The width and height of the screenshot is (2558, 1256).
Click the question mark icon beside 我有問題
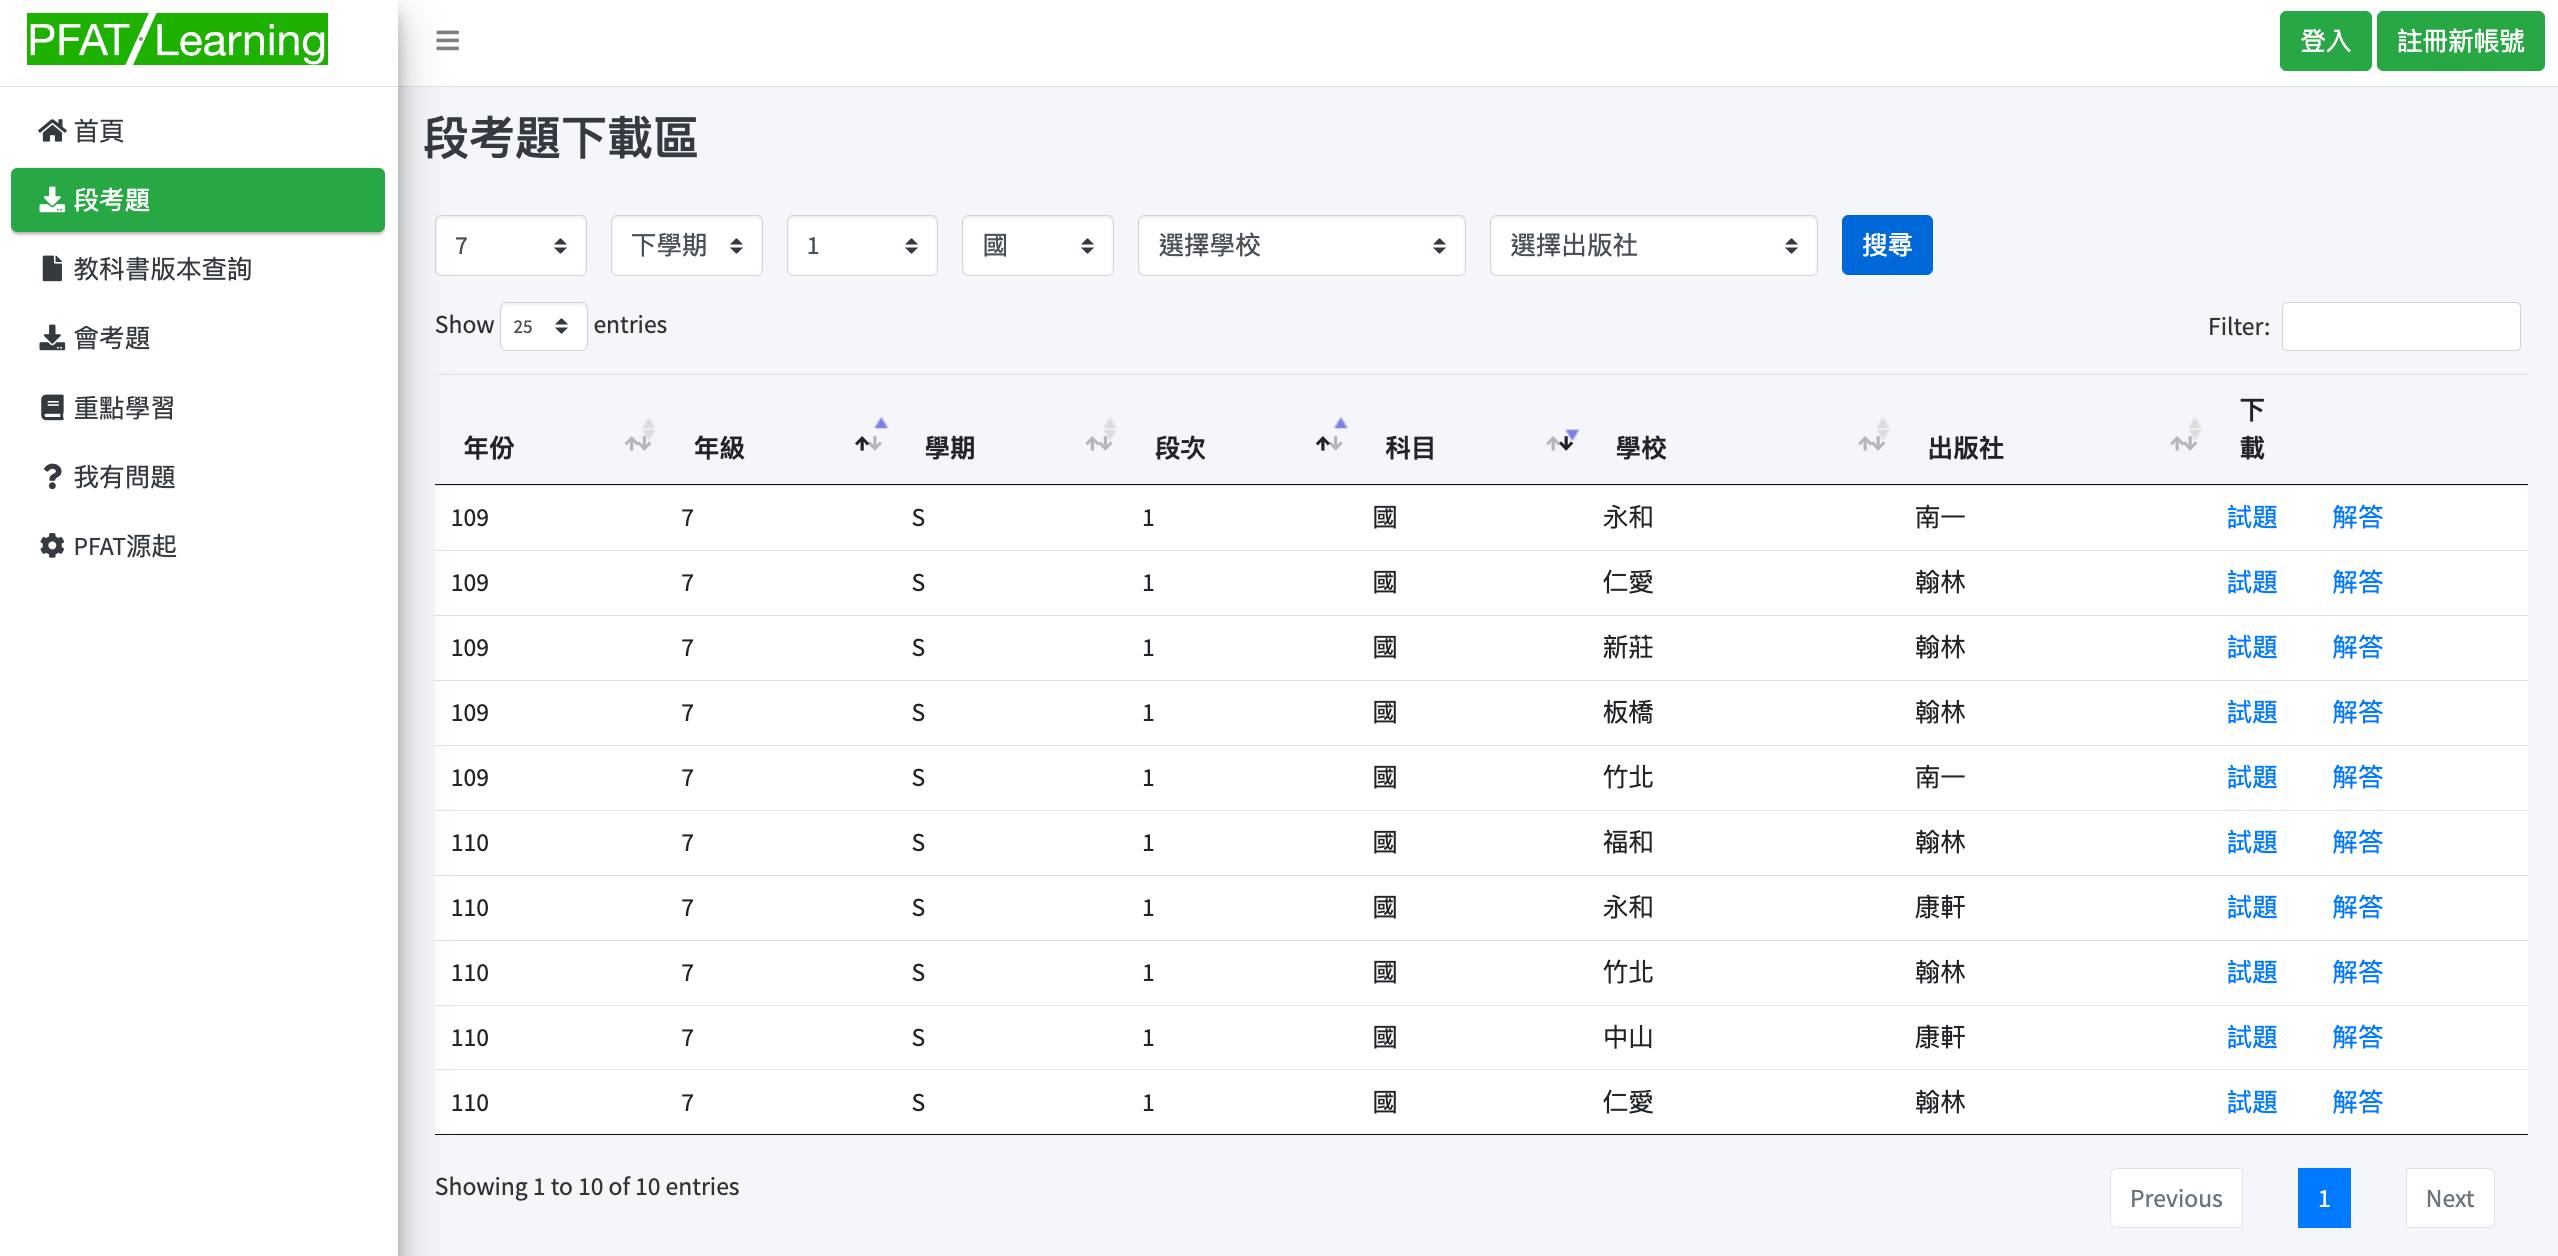coord(52,476)
